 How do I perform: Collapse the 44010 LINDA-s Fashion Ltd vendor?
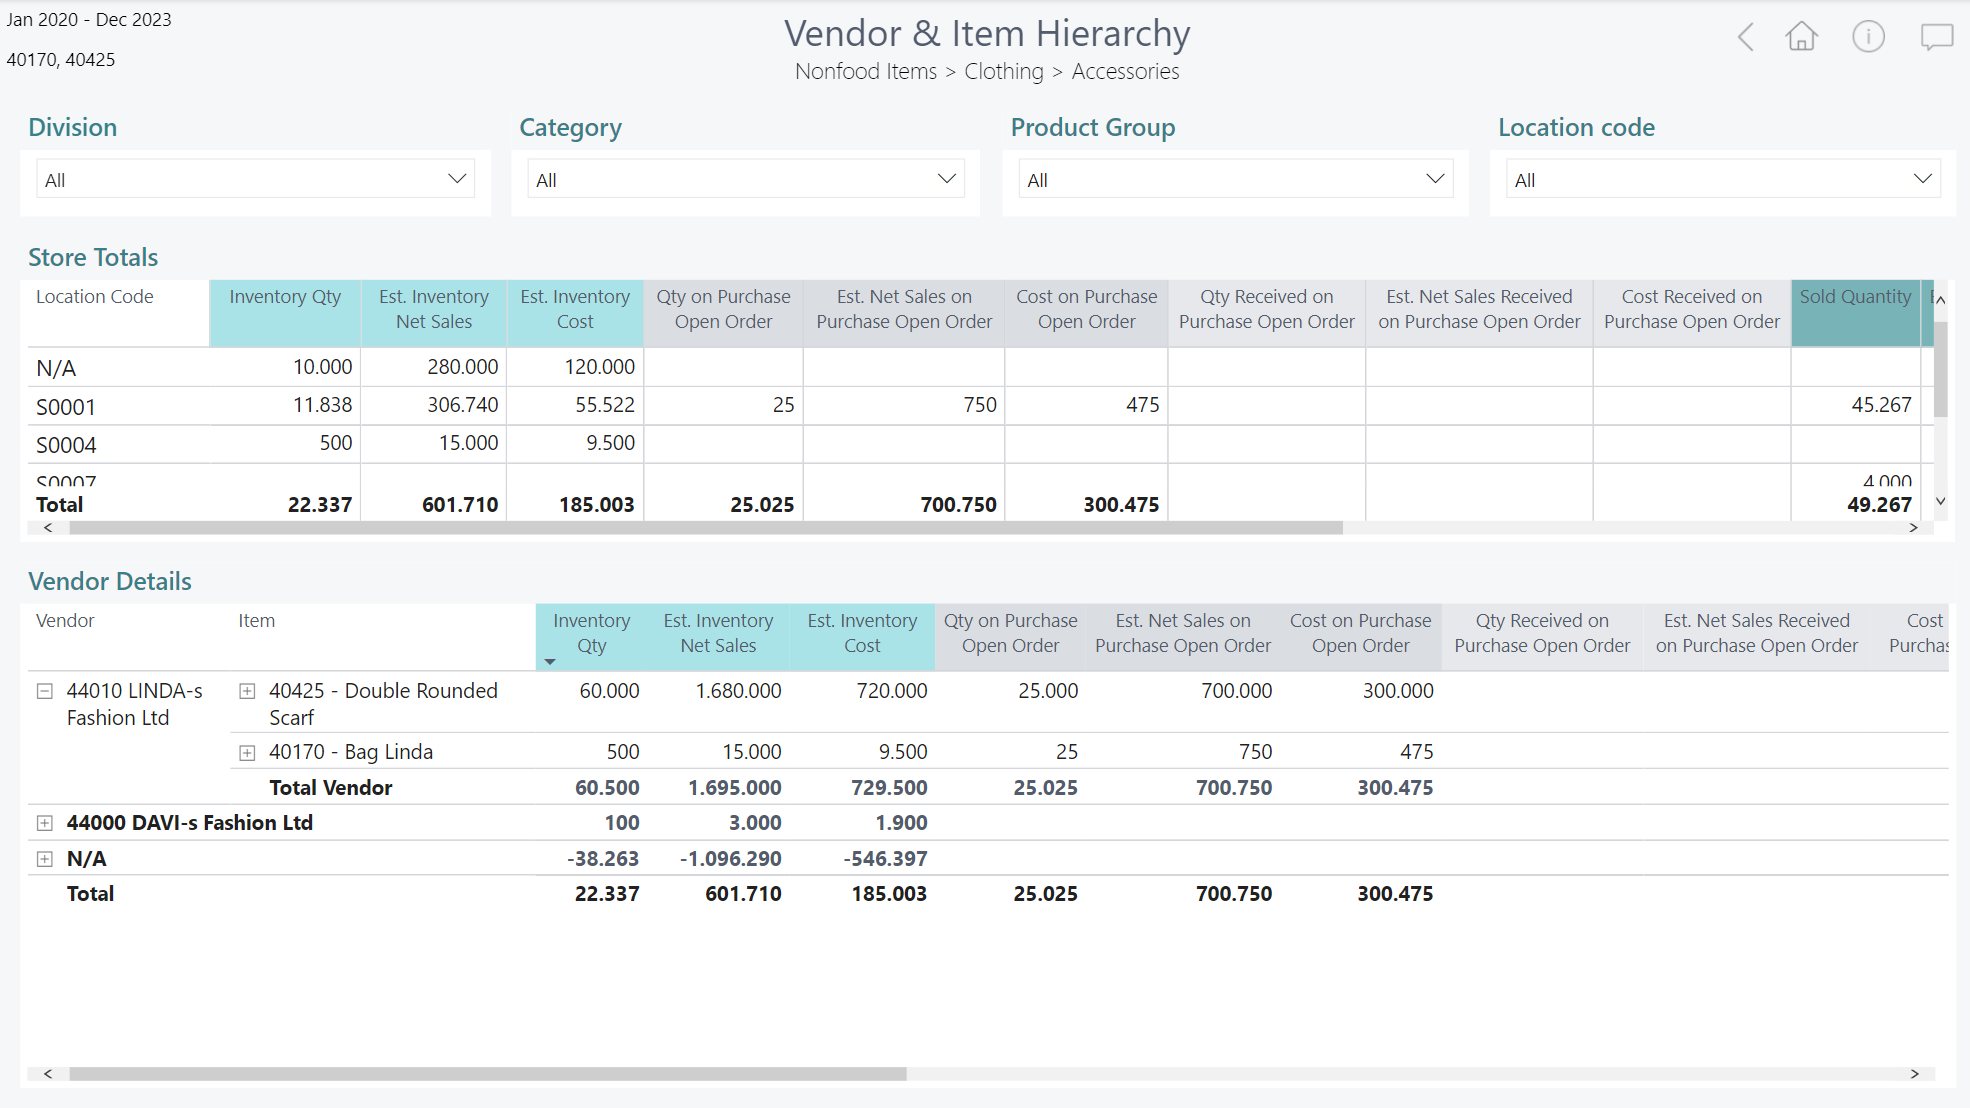click(x=45, y=691)
